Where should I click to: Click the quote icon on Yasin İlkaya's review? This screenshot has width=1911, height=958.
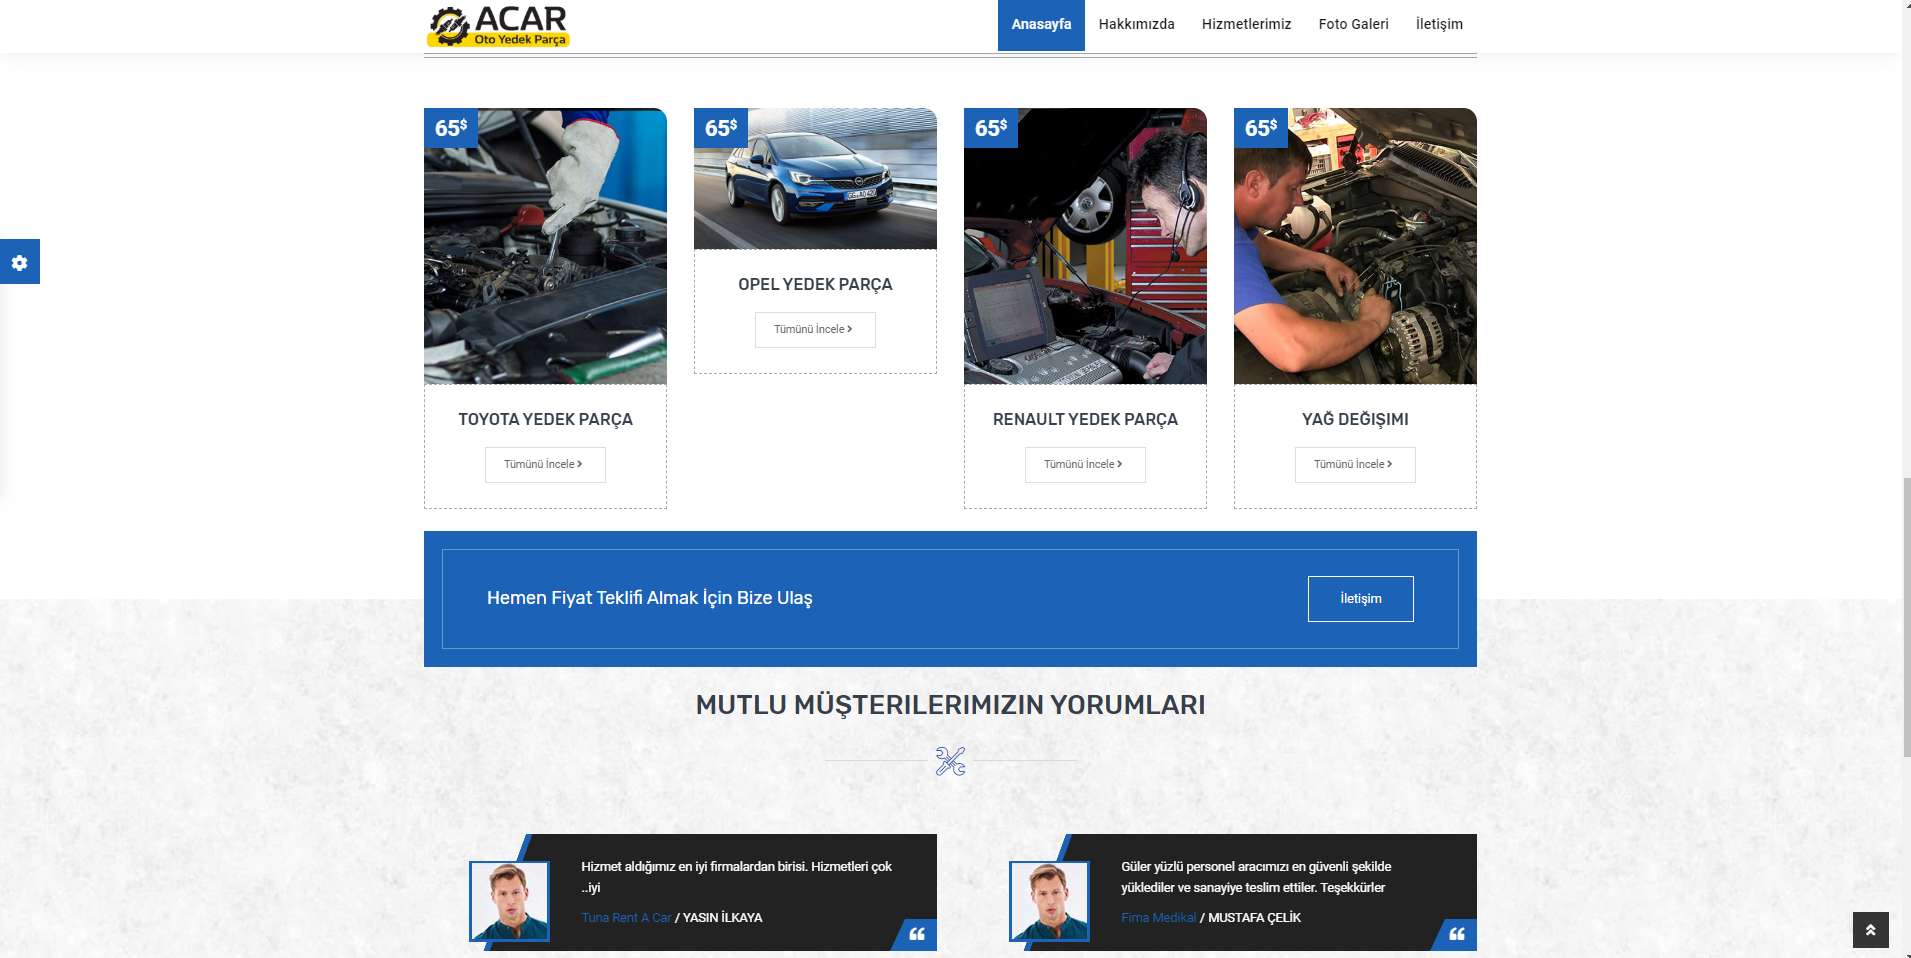click(x=917, y=934)
